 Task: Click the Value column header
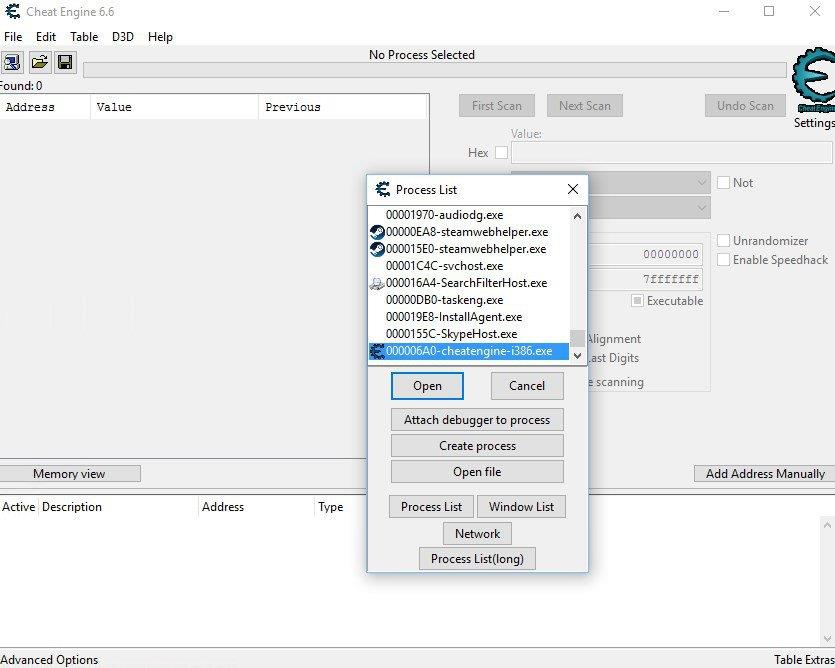[x=175, y=107]
